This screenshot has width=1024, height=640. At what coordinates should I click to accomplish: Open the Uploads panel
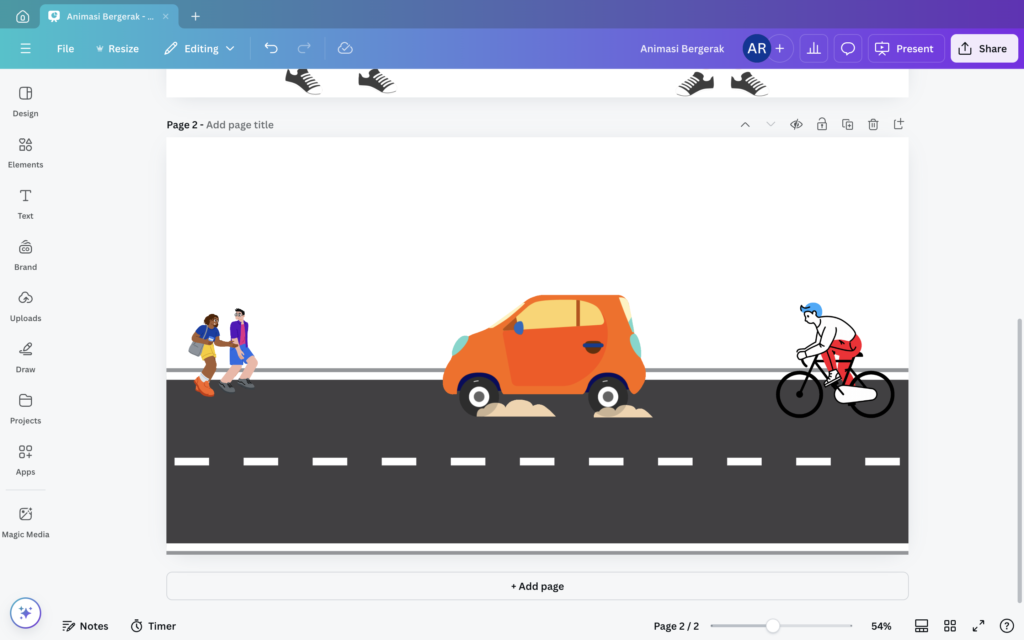pyautogui.click(x=25, y=306)
